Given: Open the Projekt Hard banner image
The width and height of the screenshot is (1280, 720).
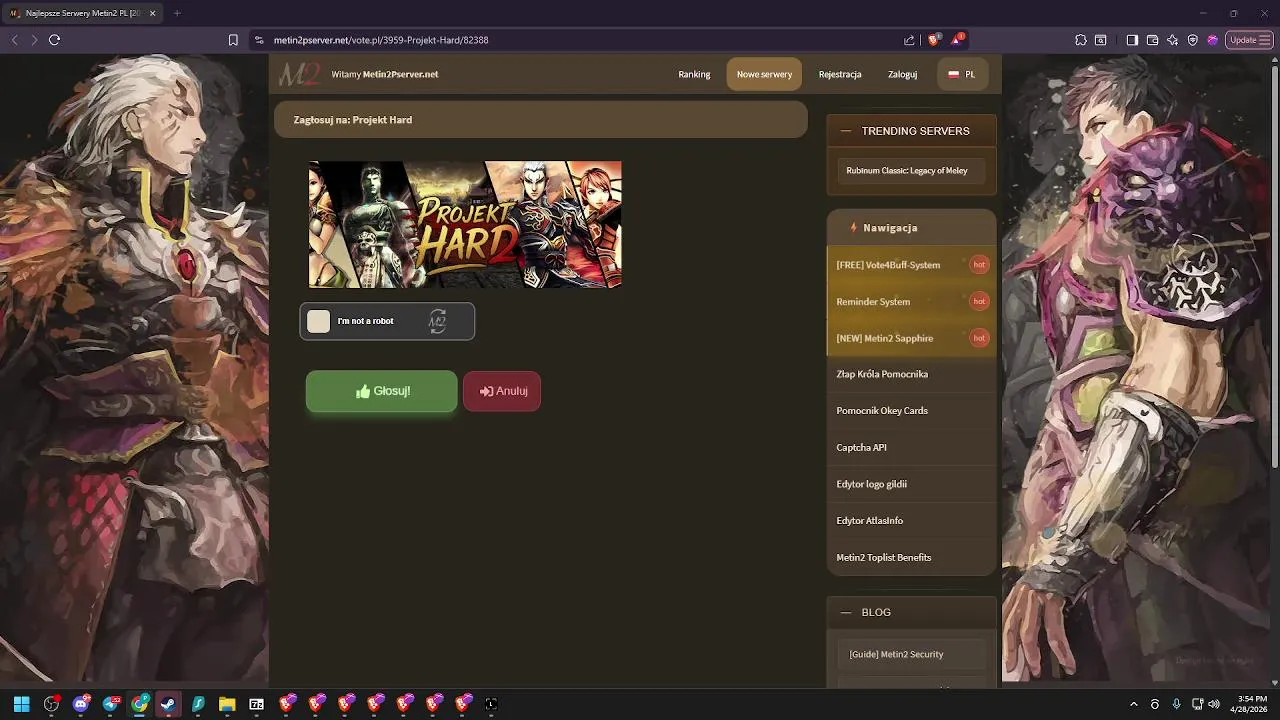Looking at the screenshot, I should click(465, 224).
